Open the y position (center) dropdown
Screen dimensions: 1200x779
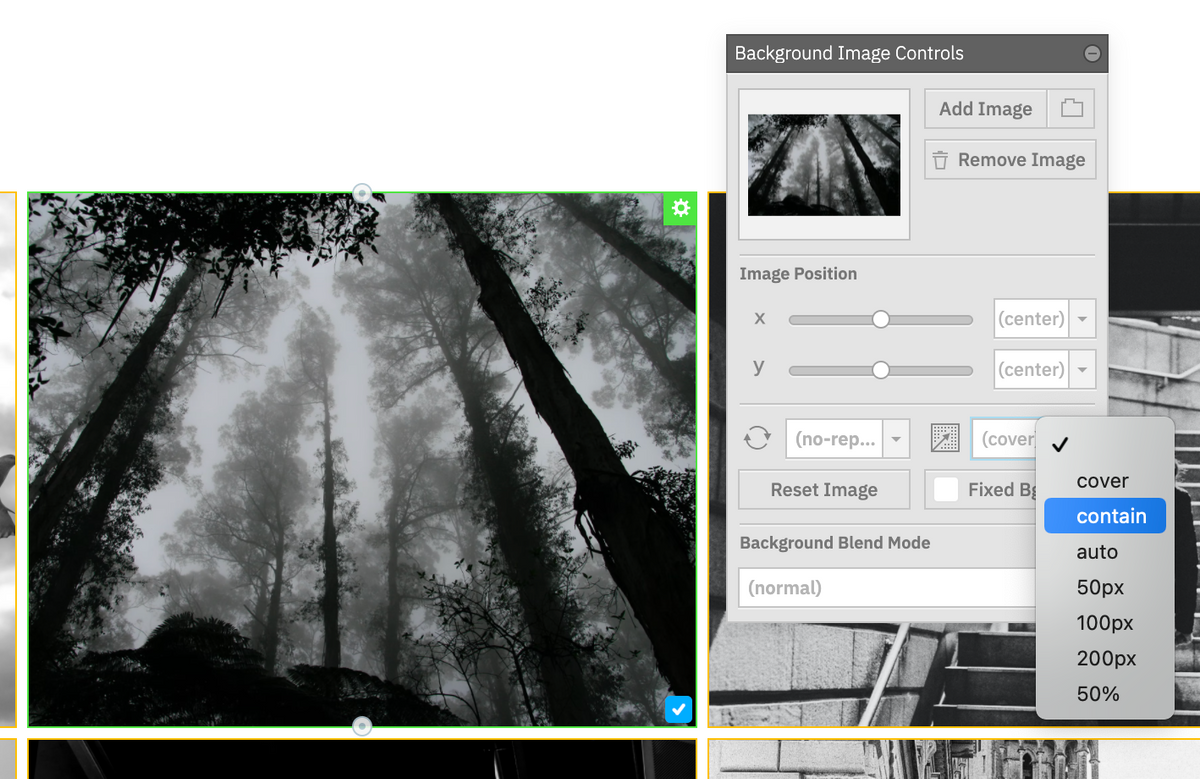click(1082, 369)
